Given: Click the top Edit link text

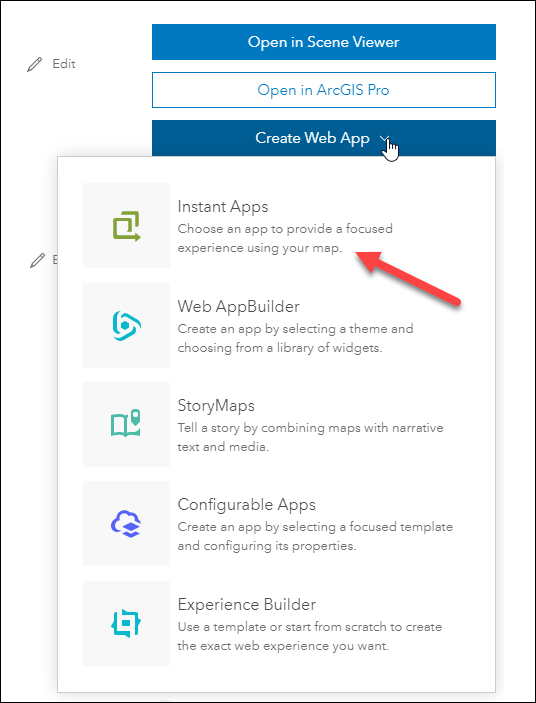Looking at the screenshot, I should 64,64.
